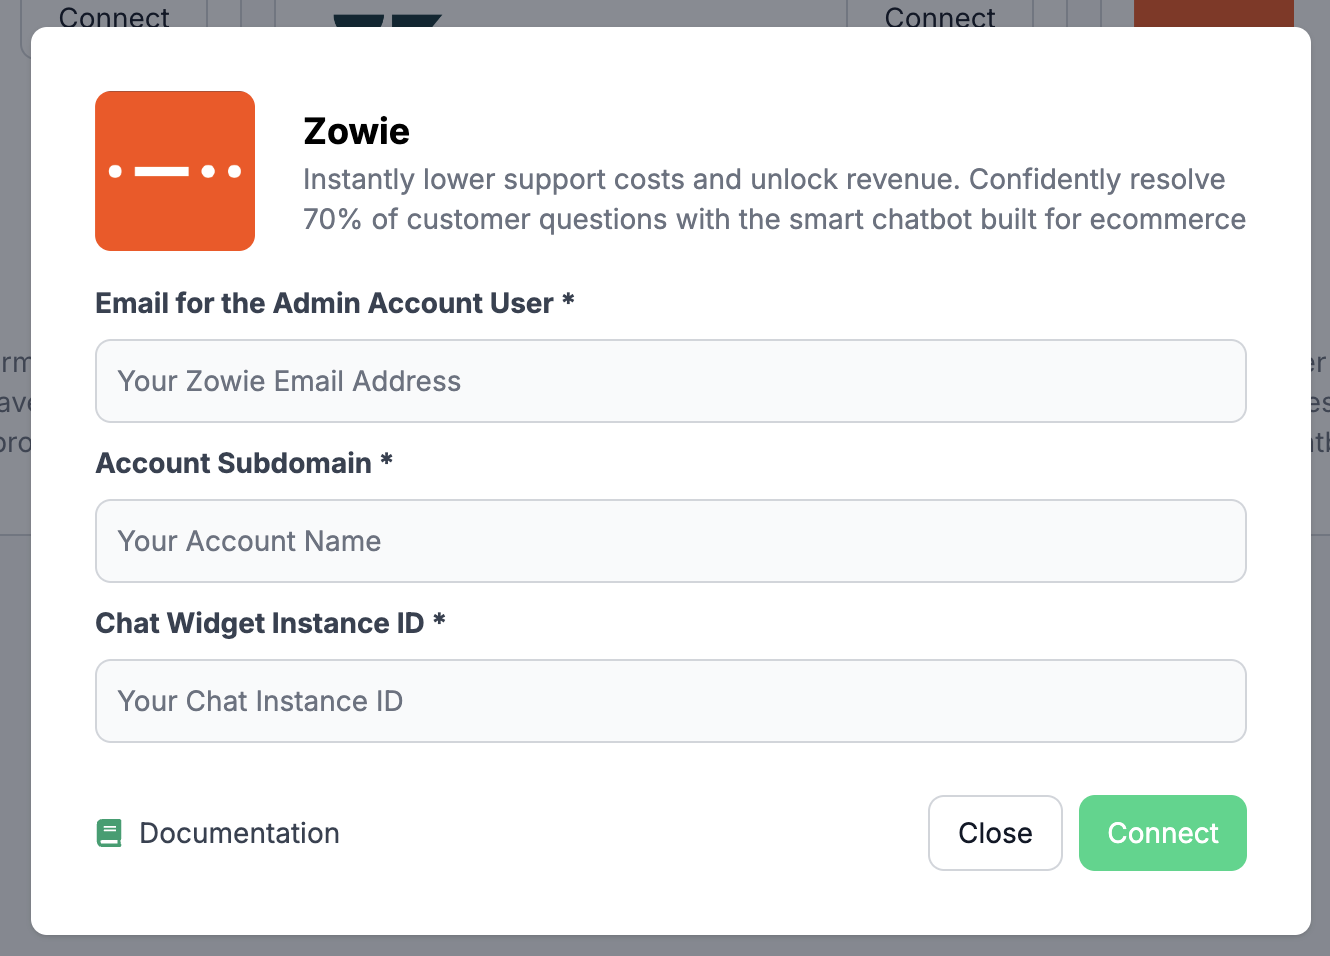Click the background Connect button at top-right

(x=940, y=16)
